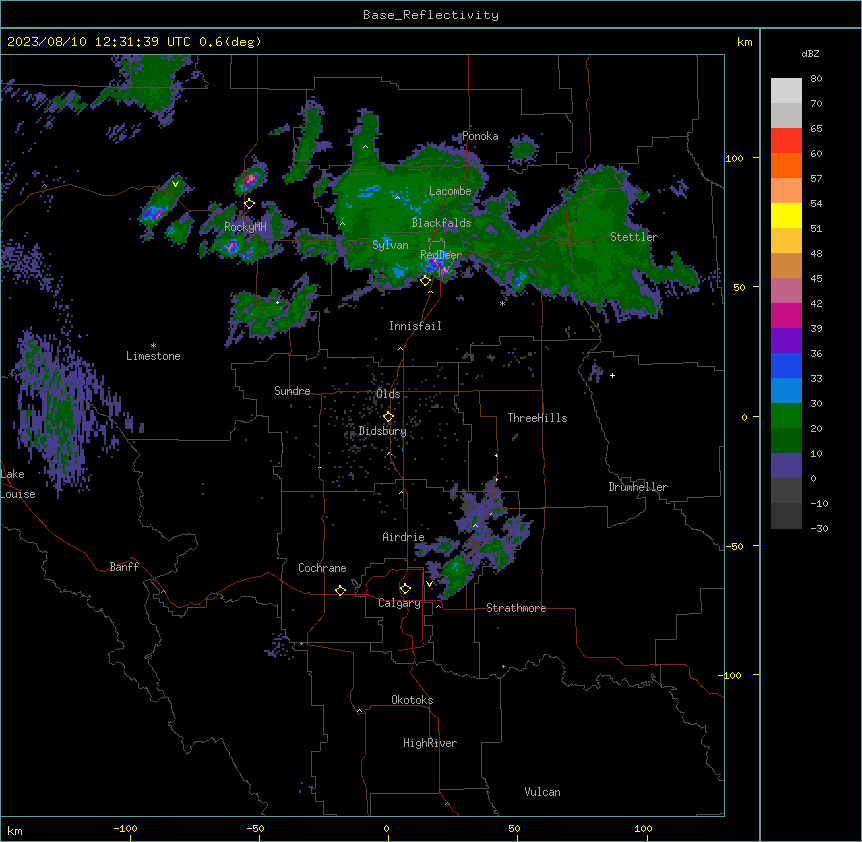Click the -50 tick on the bottom axis
The image size is (862, 842).
(x=255, y=828)
